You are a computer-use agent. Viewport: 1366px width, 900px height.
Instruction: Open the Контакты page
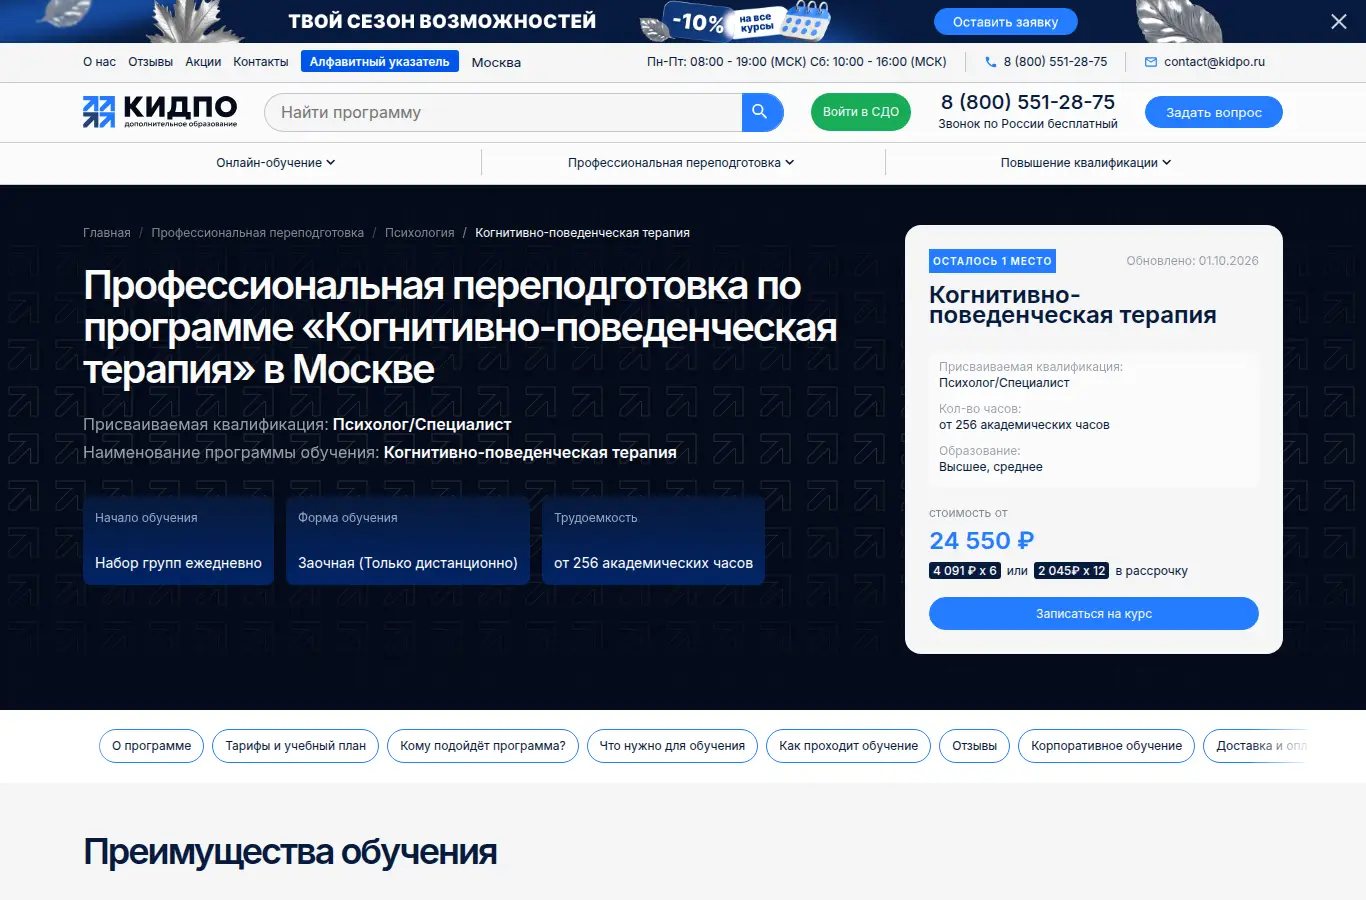click(x=261, y=62)
